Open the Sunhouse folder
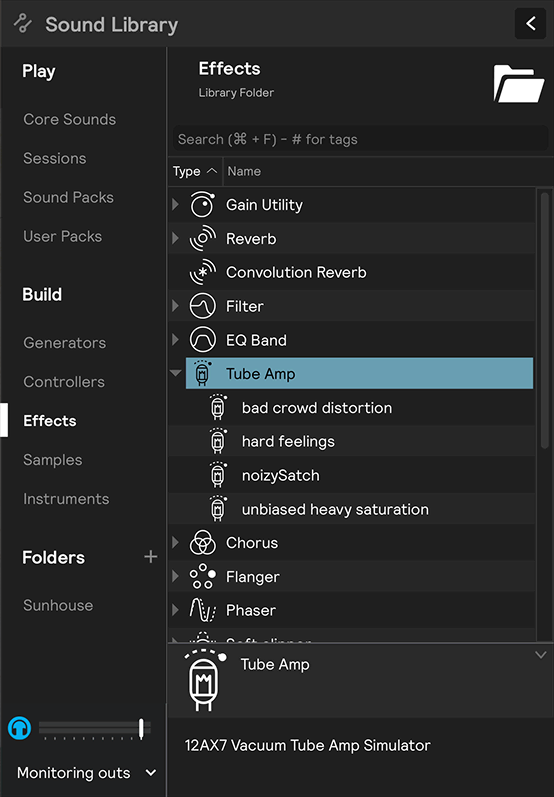The image size is (554, 797). pyautogui.click(x=58, y=605)
